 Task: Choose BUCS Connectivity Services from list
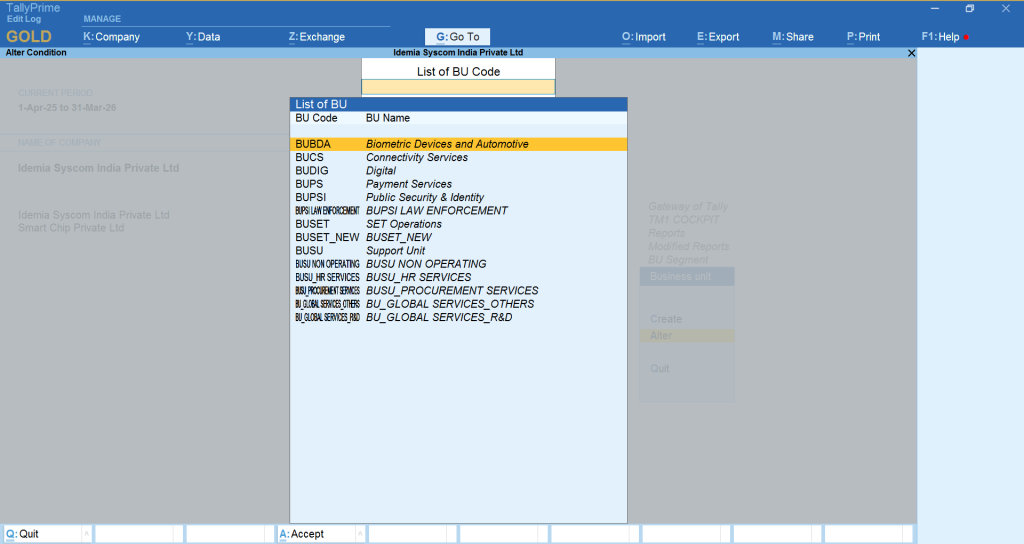click(458, 157)
